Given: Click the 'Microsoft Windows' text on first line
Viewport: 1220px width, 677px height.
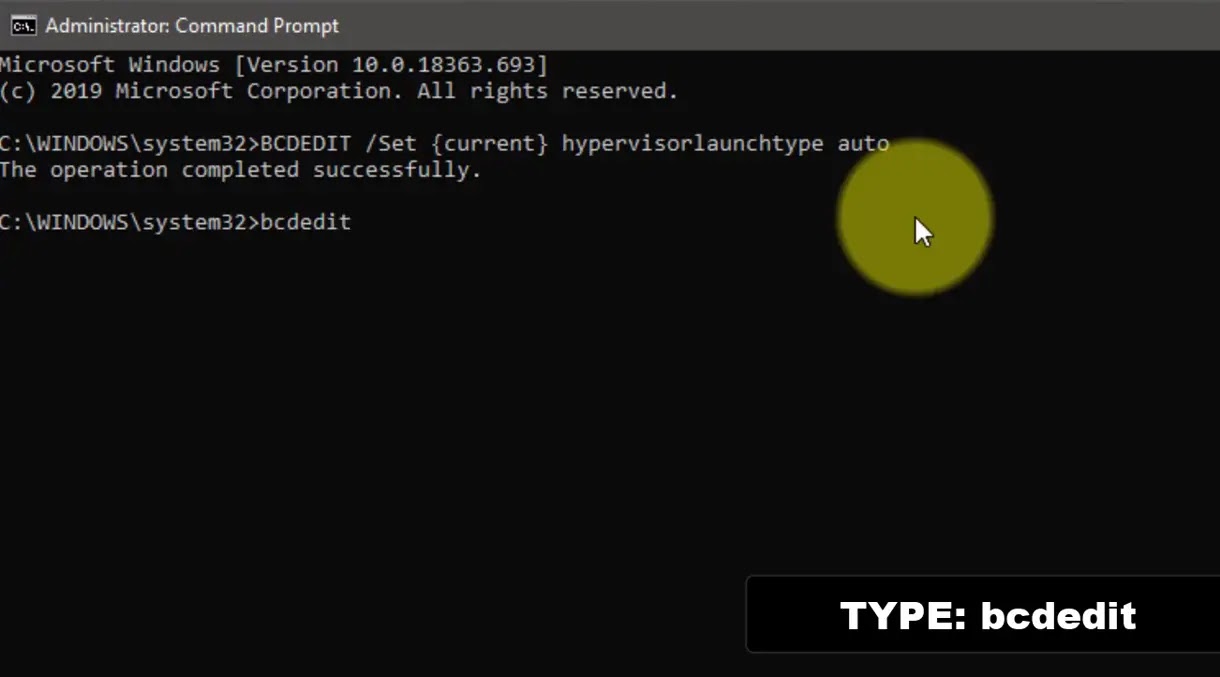Looking at the screenshot, I should tap(109, 65).
